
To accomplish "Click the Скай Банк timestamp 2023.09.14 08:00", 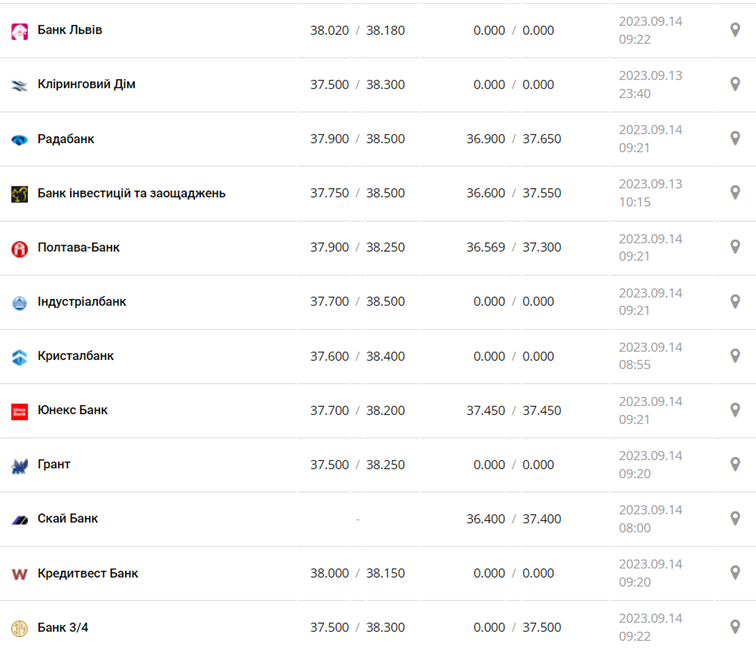I will click(650, 519).
